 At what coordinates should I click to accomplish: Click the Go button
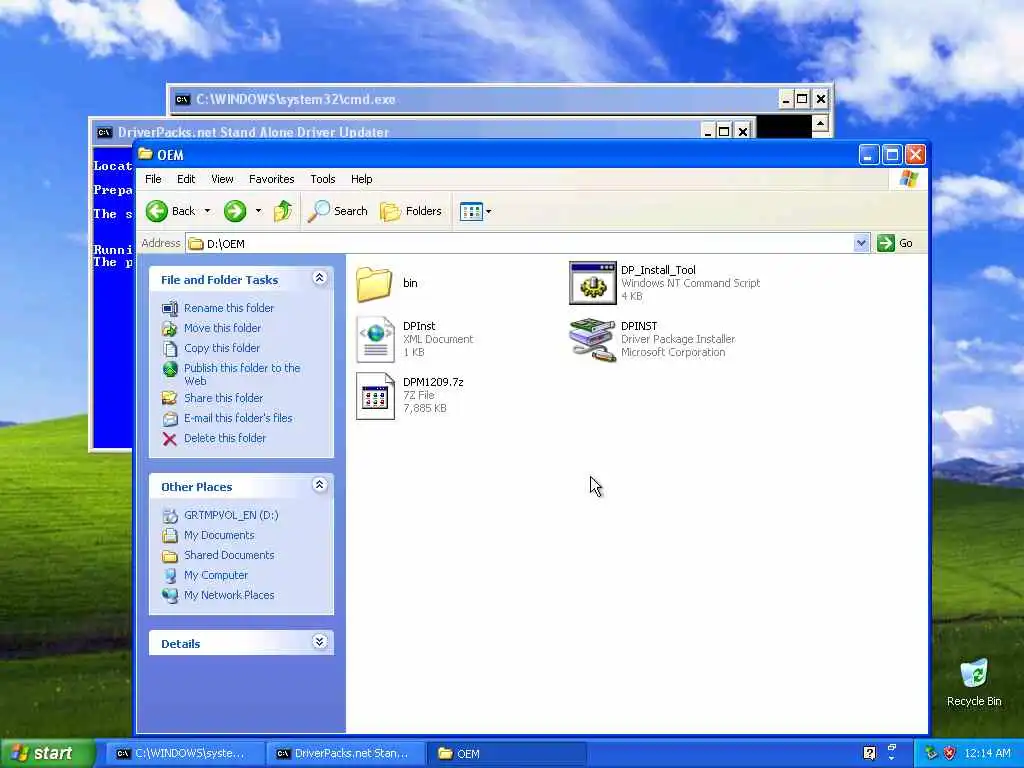point(895,243)
